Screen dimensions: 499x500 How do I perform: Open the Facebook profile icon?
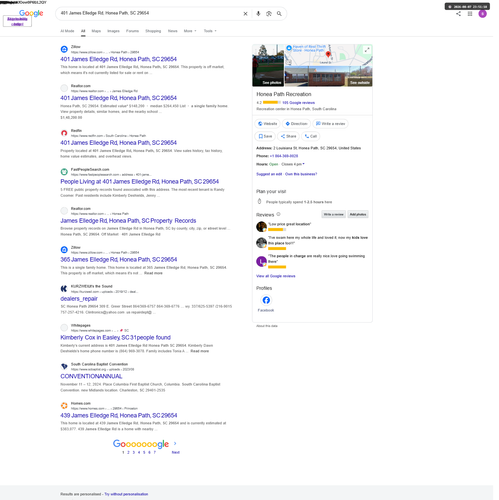266,300
